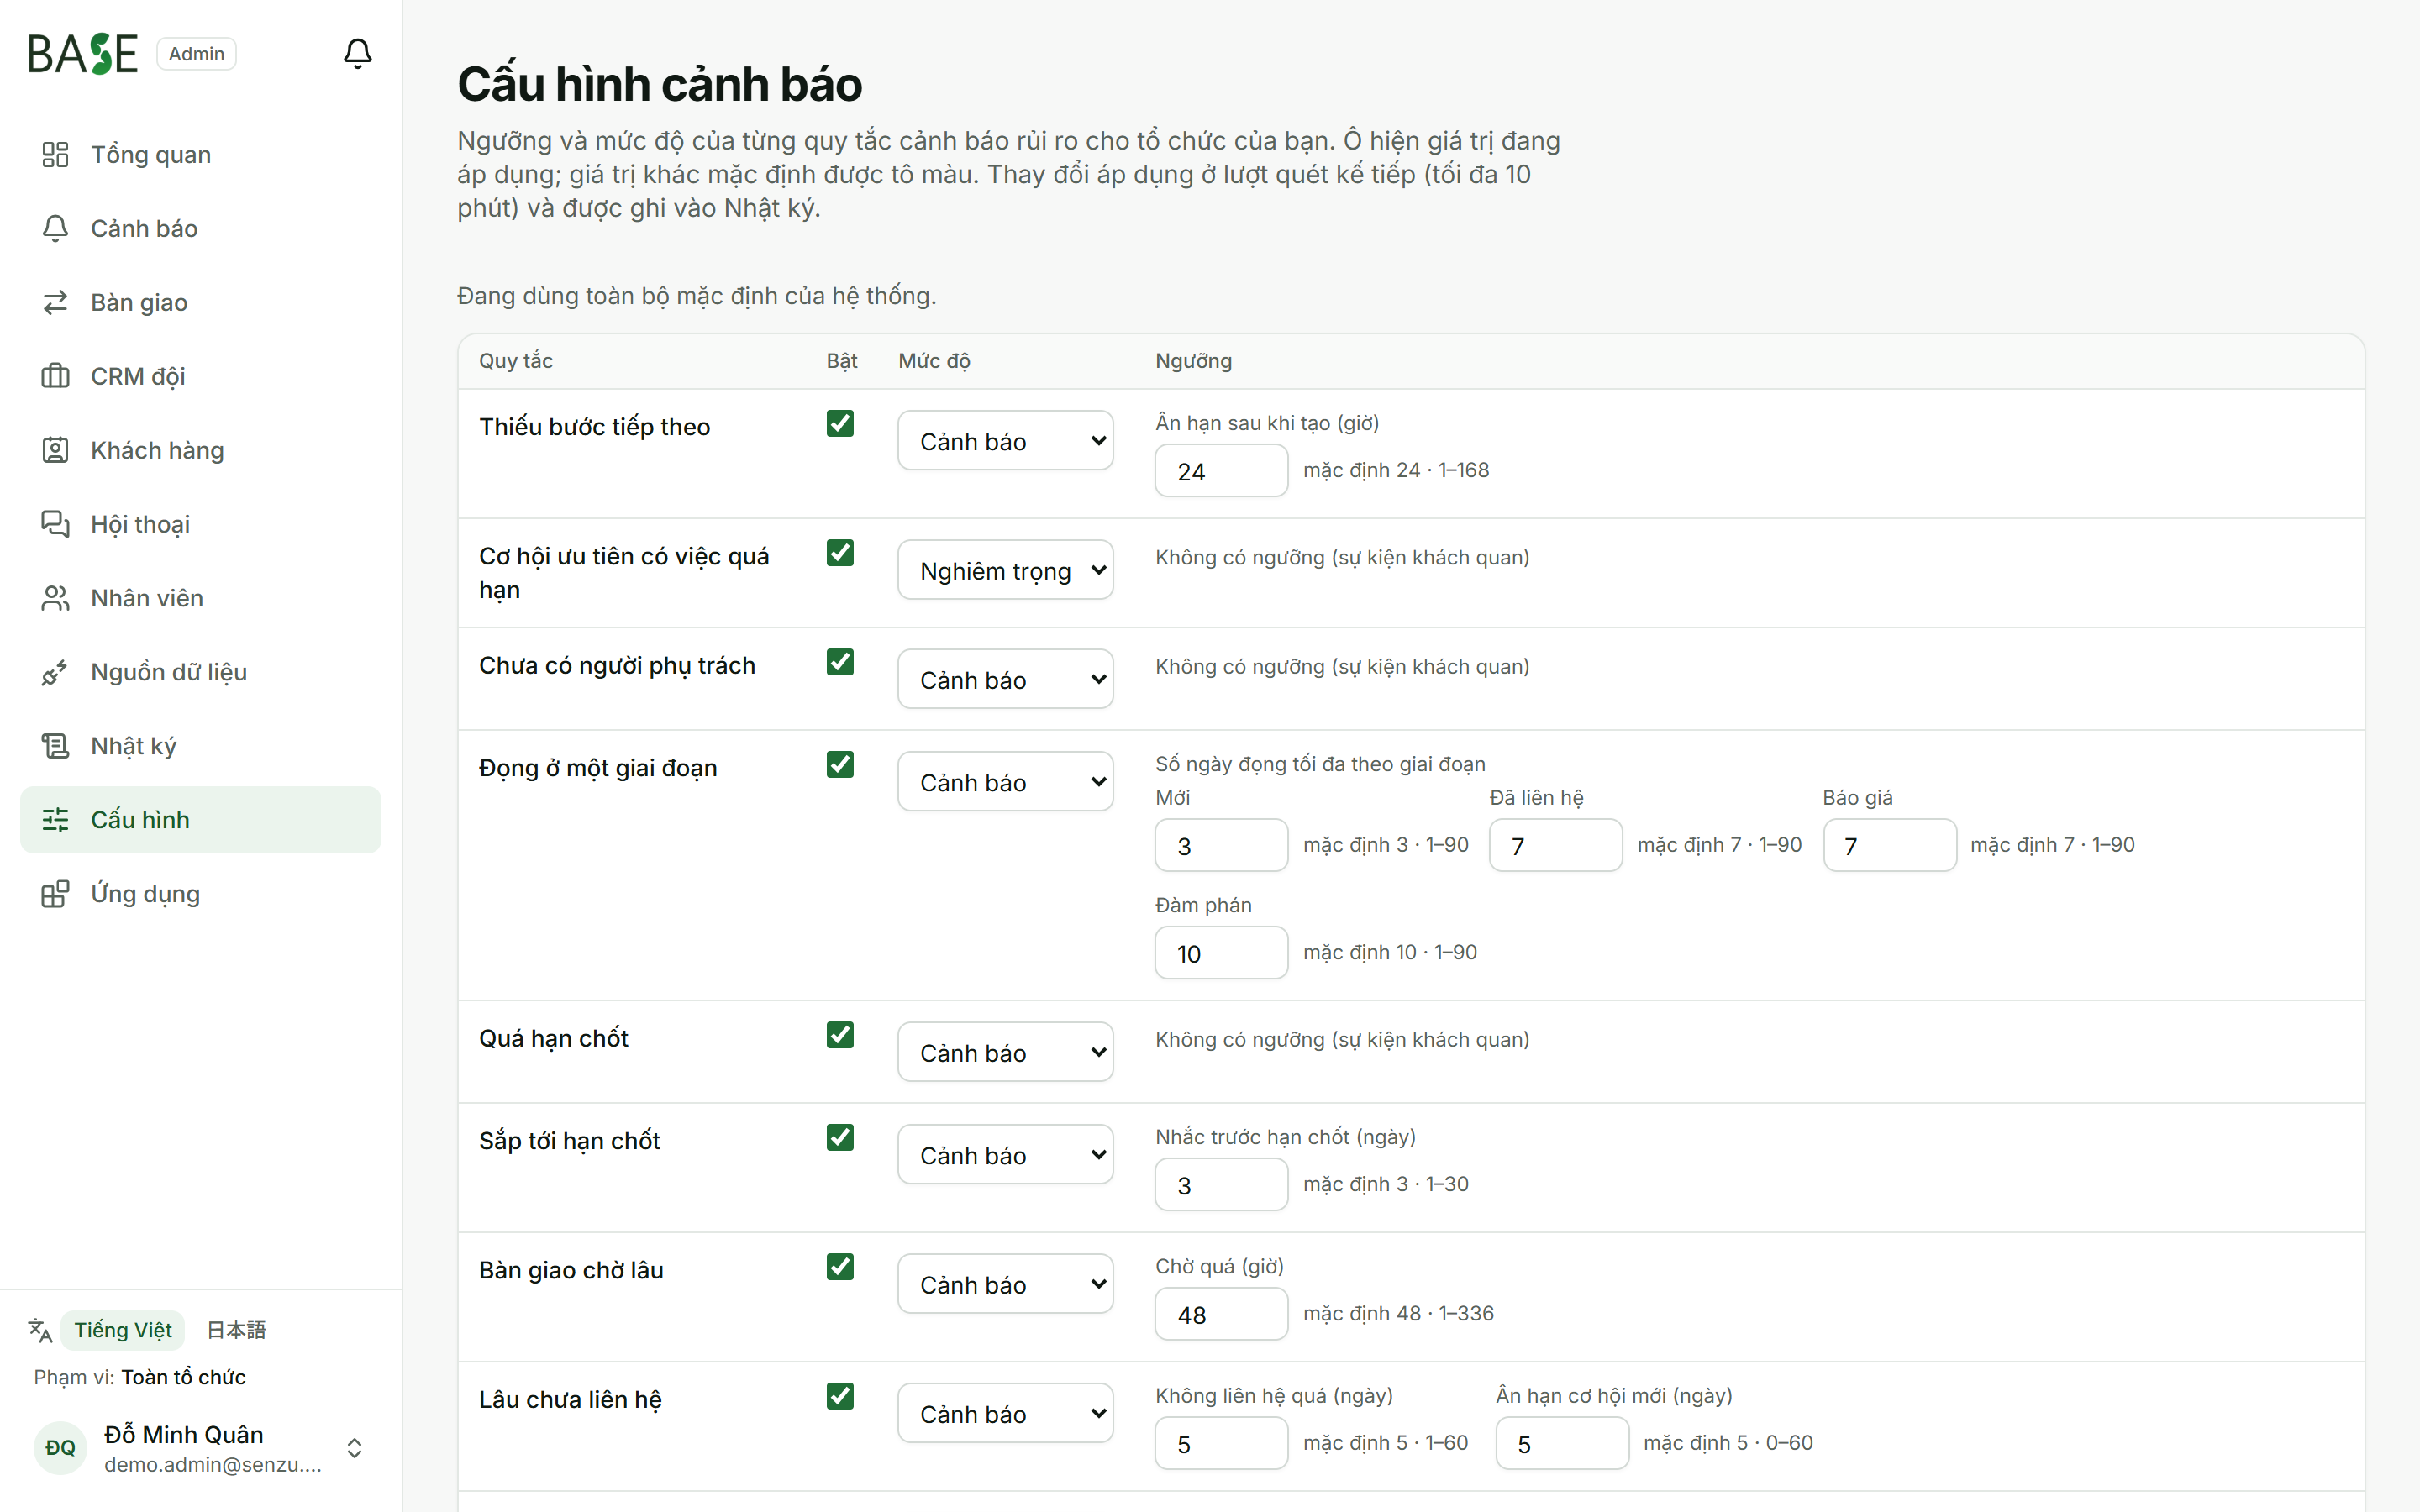Uncheck Cơ hội ưu tiên có việc quá hạn
Screen dimensions: 2420x1512
[840, 553]
